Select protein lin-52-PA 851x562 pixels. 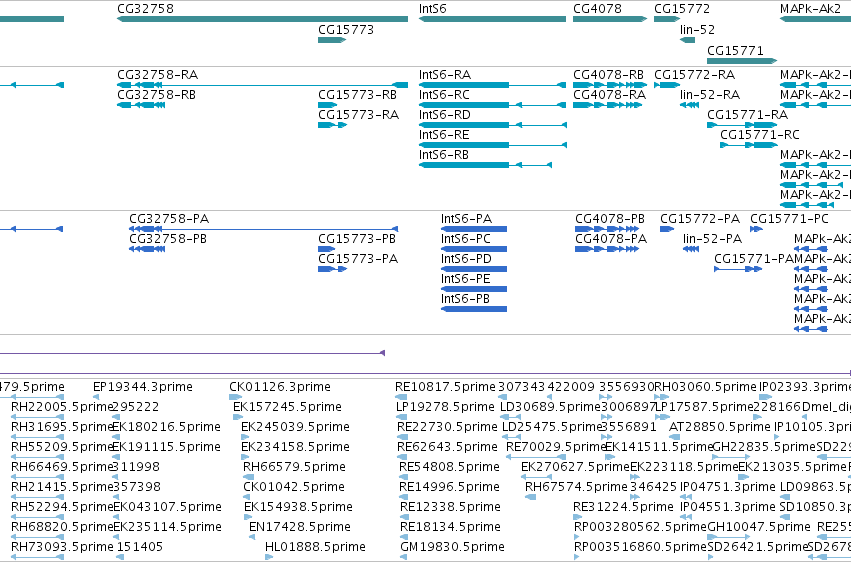pos(691,249)
